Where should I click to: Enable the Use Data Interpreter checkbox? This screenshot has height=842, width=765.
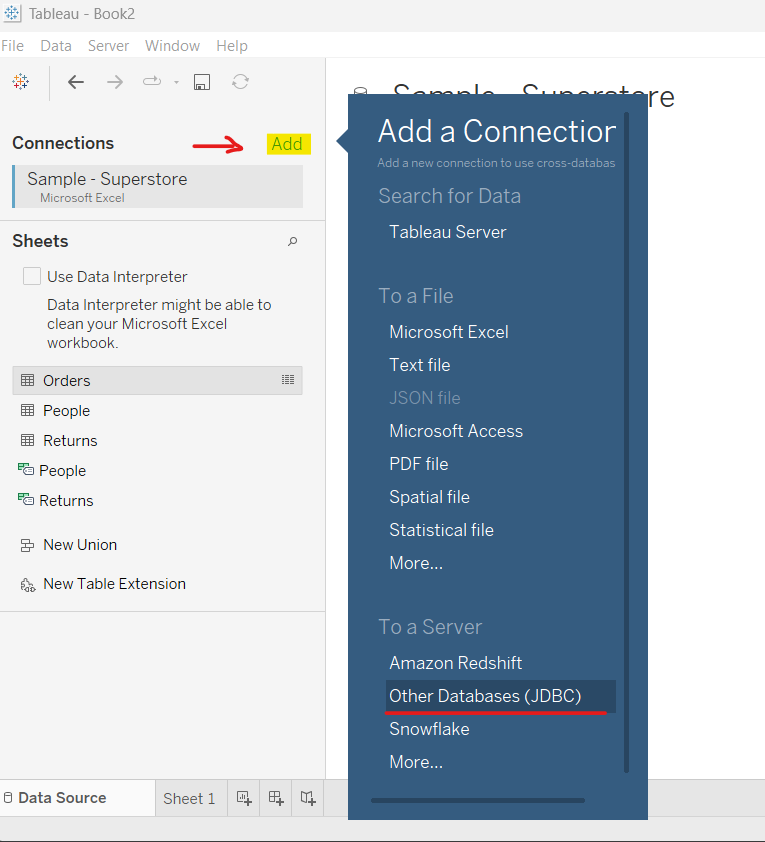click(32, 276)
